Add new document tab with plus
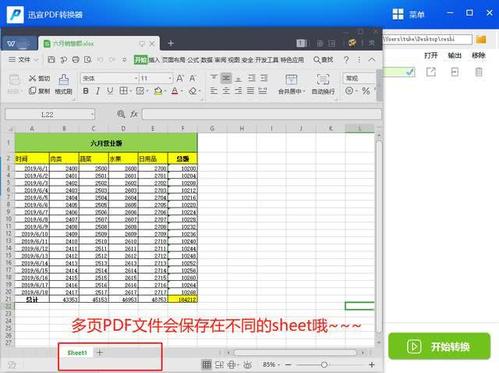Viewport: 499px width, 373px height. (171, 43)
